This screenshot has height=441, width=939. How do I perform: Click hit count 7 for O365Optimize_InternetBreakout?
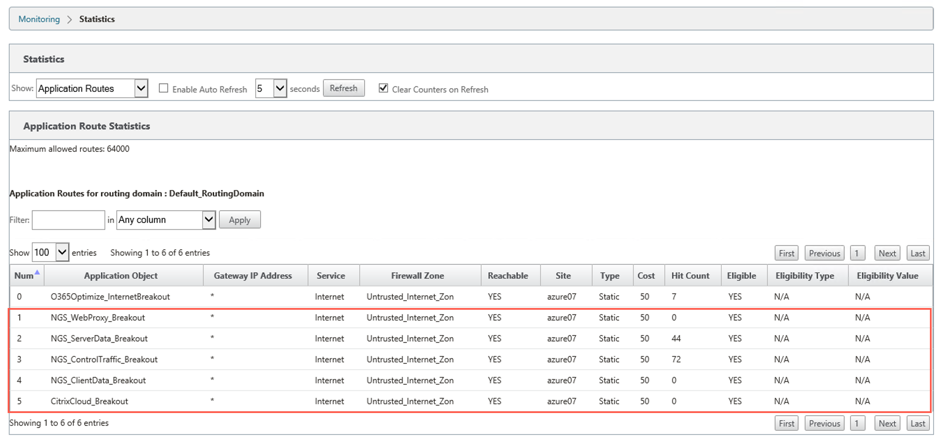tap(674, 297)
